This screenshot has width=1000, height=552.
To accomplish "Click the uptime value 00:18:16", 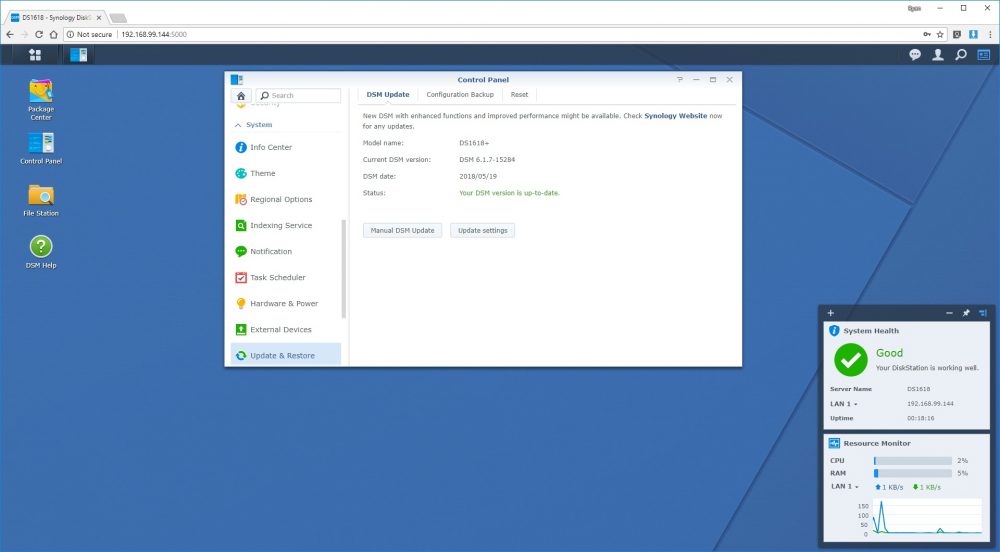I will (920, 419).
